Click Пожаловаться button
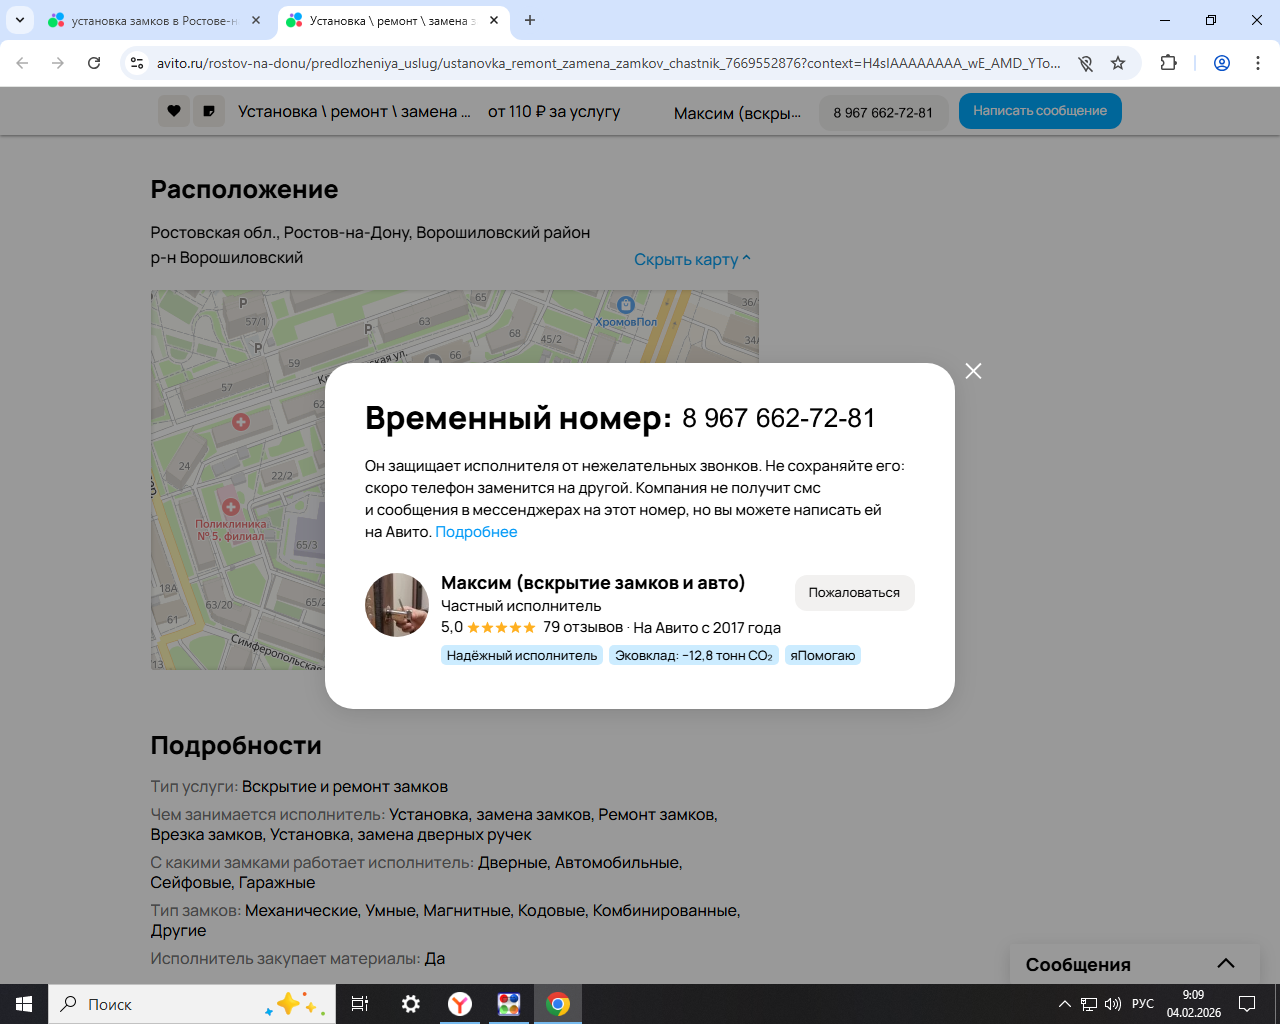1280x1024 pixels. pyautogui.click(x=855, y=593)
